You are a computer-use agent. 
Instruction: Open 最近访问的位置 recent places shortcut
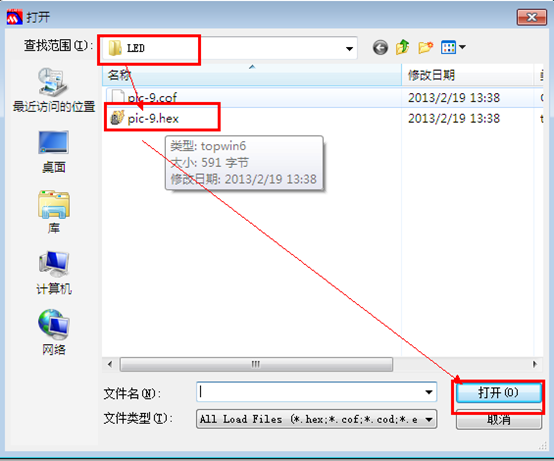tap(54, 90)
